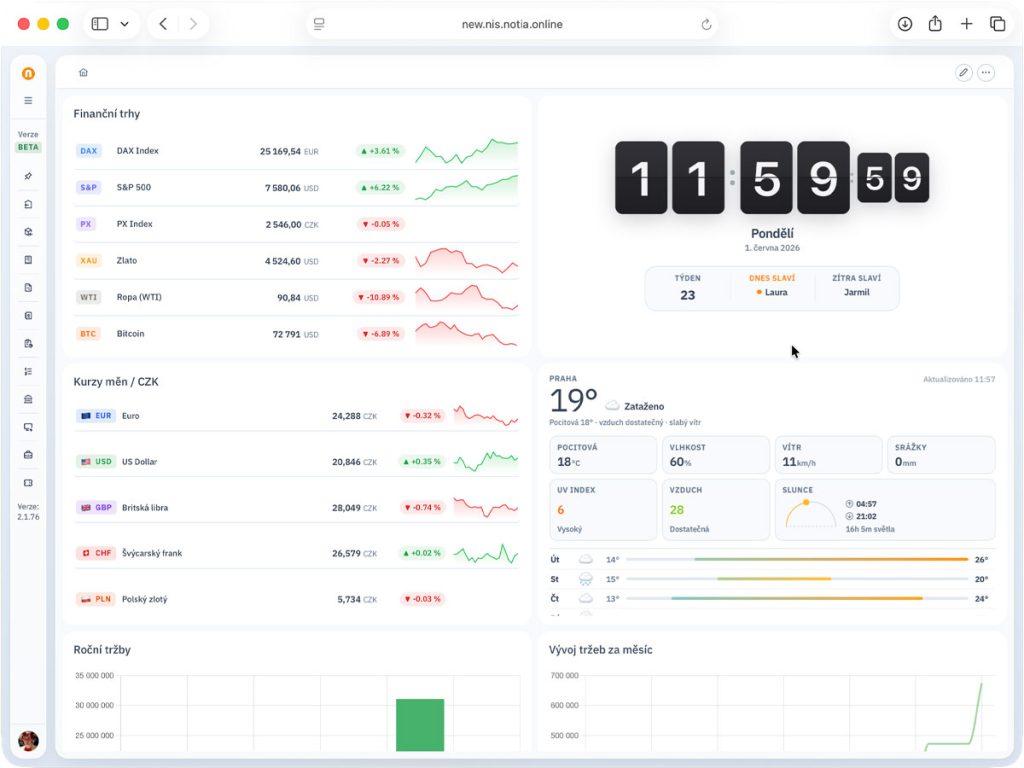
Task: Open Safari downloads icon
Action: click(904, 24)
